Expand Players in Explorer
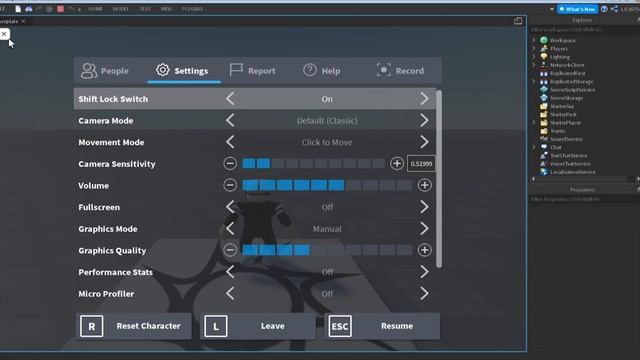The height and width of the screenshot is (360, 640). [534, 48]
